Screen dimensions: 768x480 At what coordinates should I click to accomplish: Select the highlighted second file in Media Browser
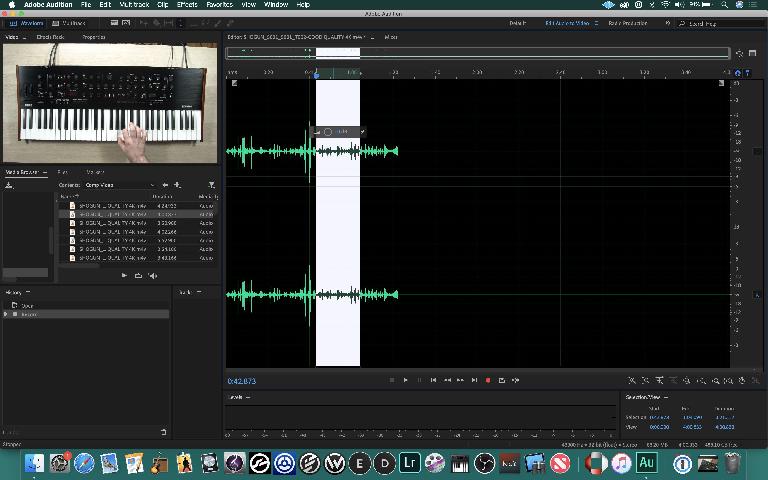point(112,214)
